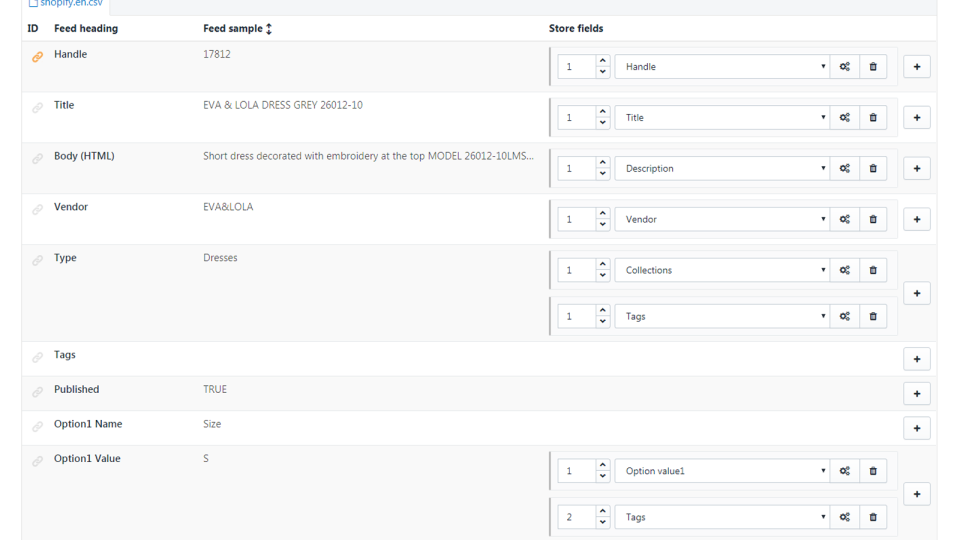
Task: Toggle the ID link icon for Option1 Value
Action: [37, 461]
